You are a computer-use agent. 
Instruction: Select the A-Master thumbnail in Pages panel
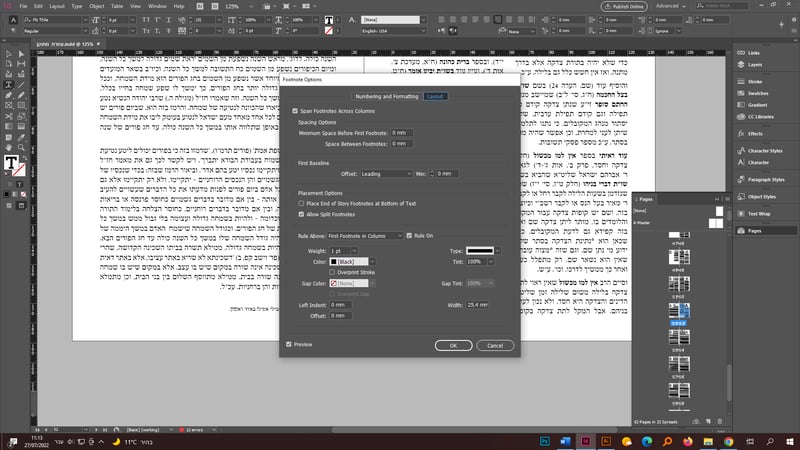click(x=716, y=223)
